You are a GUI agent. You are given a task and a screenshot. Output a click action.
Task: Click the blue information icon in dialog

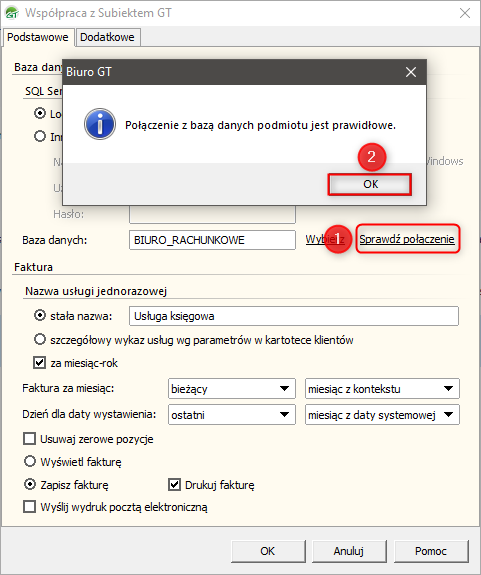100,124
